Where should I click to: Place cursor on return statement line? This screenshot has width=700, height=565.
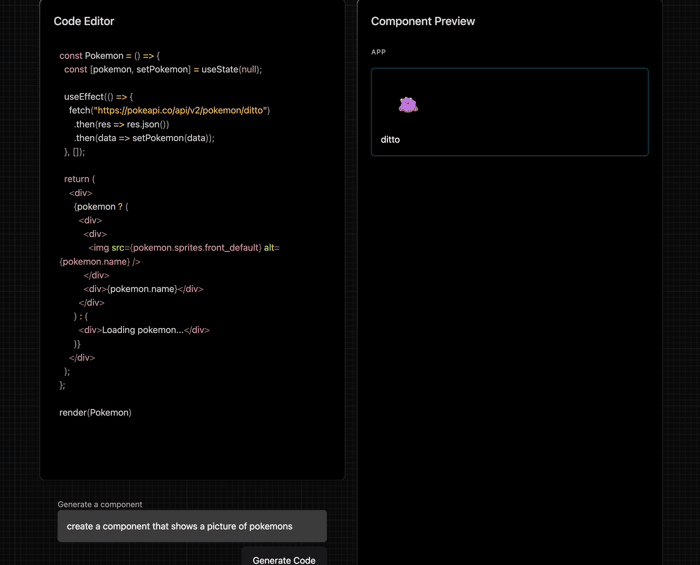coord(79,179)
